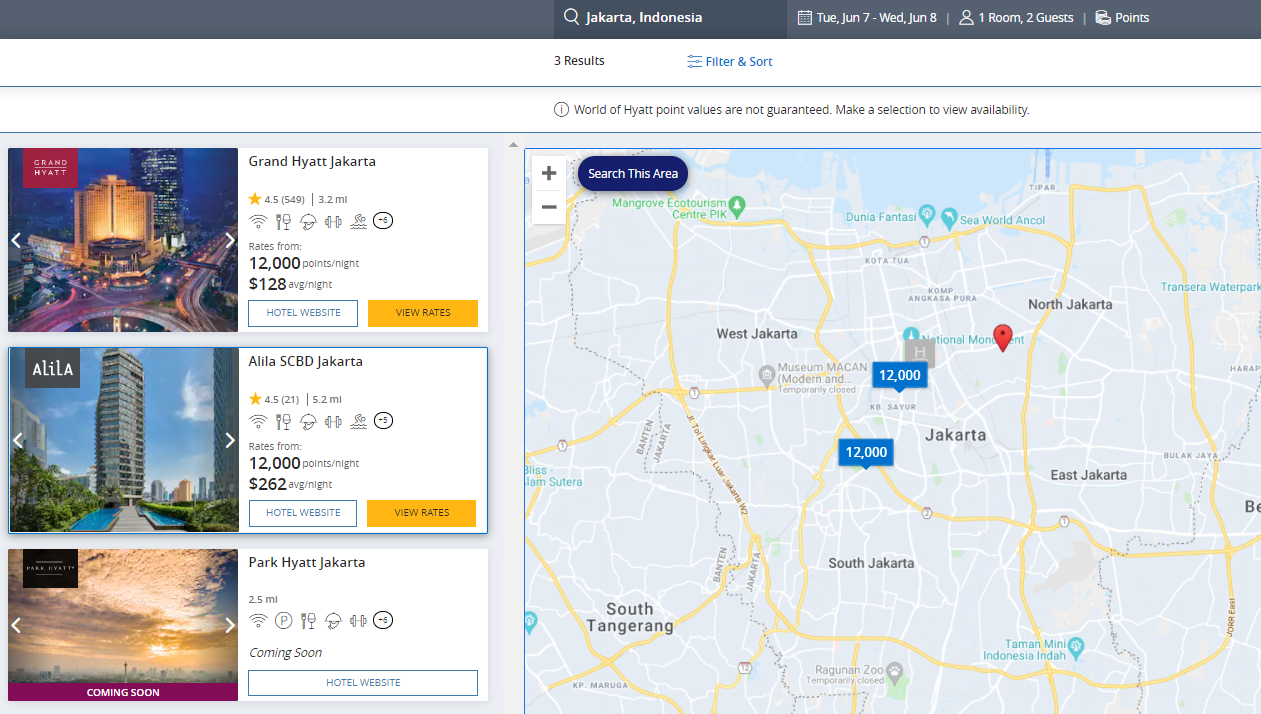
Task: Show previous photo of Grand Hyatt Jakarta
Action: point(16,240)
